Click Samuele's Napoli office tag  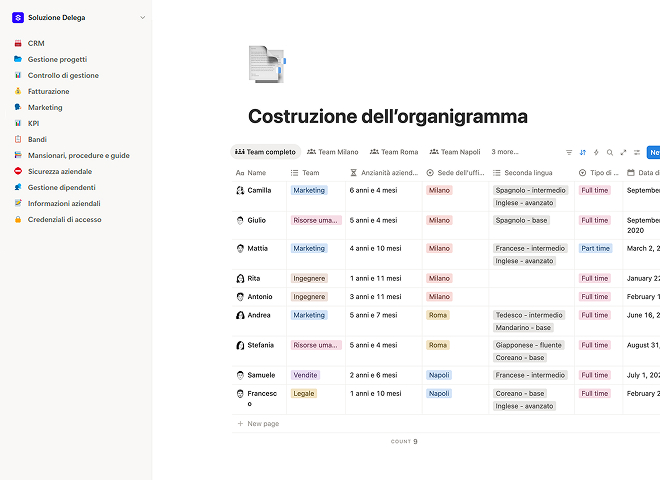[439, 375]
